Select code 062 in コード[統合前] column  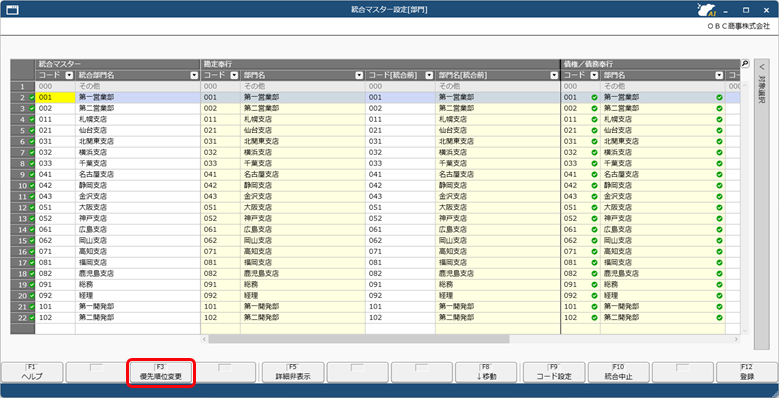[x=400, y=240]
